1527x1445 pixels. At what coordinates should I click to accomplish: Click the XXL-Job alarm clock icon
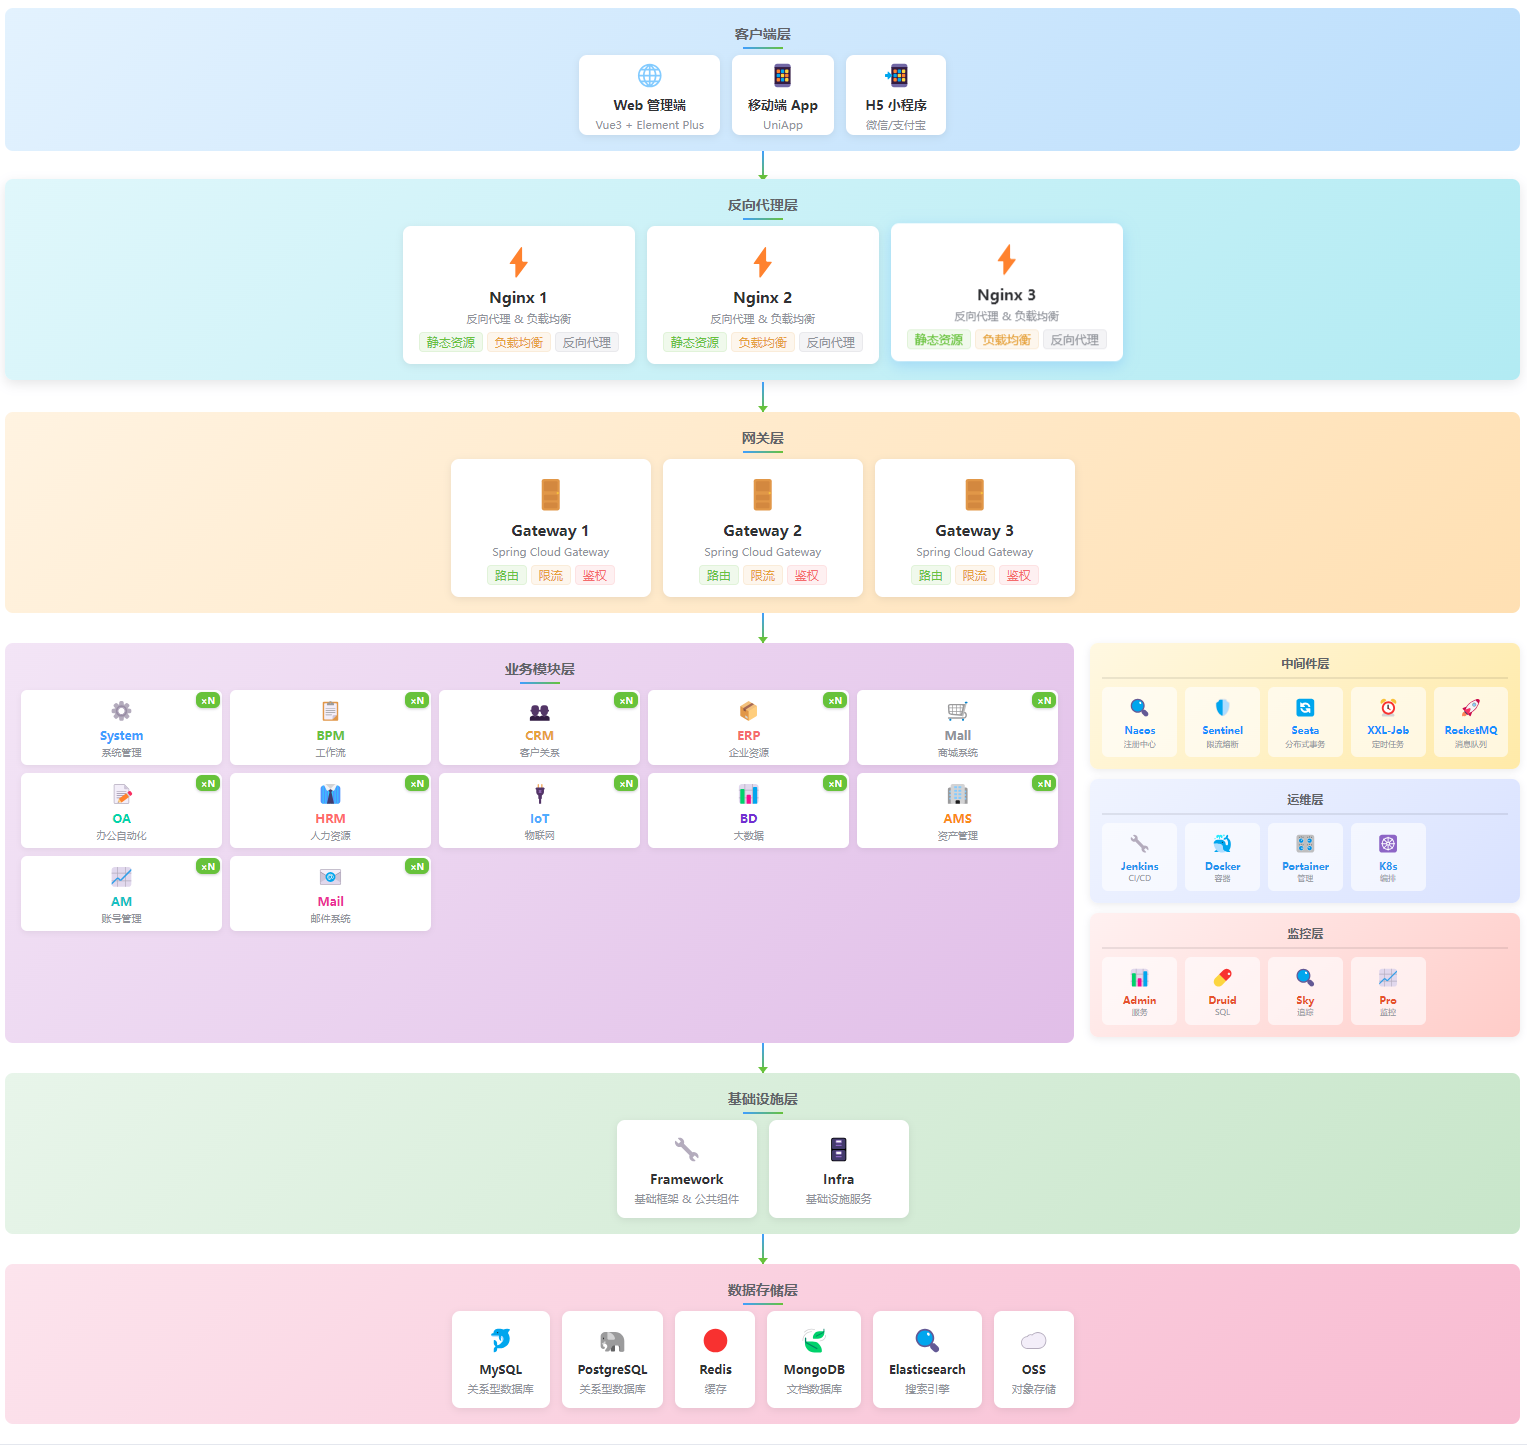(1387, 708)
